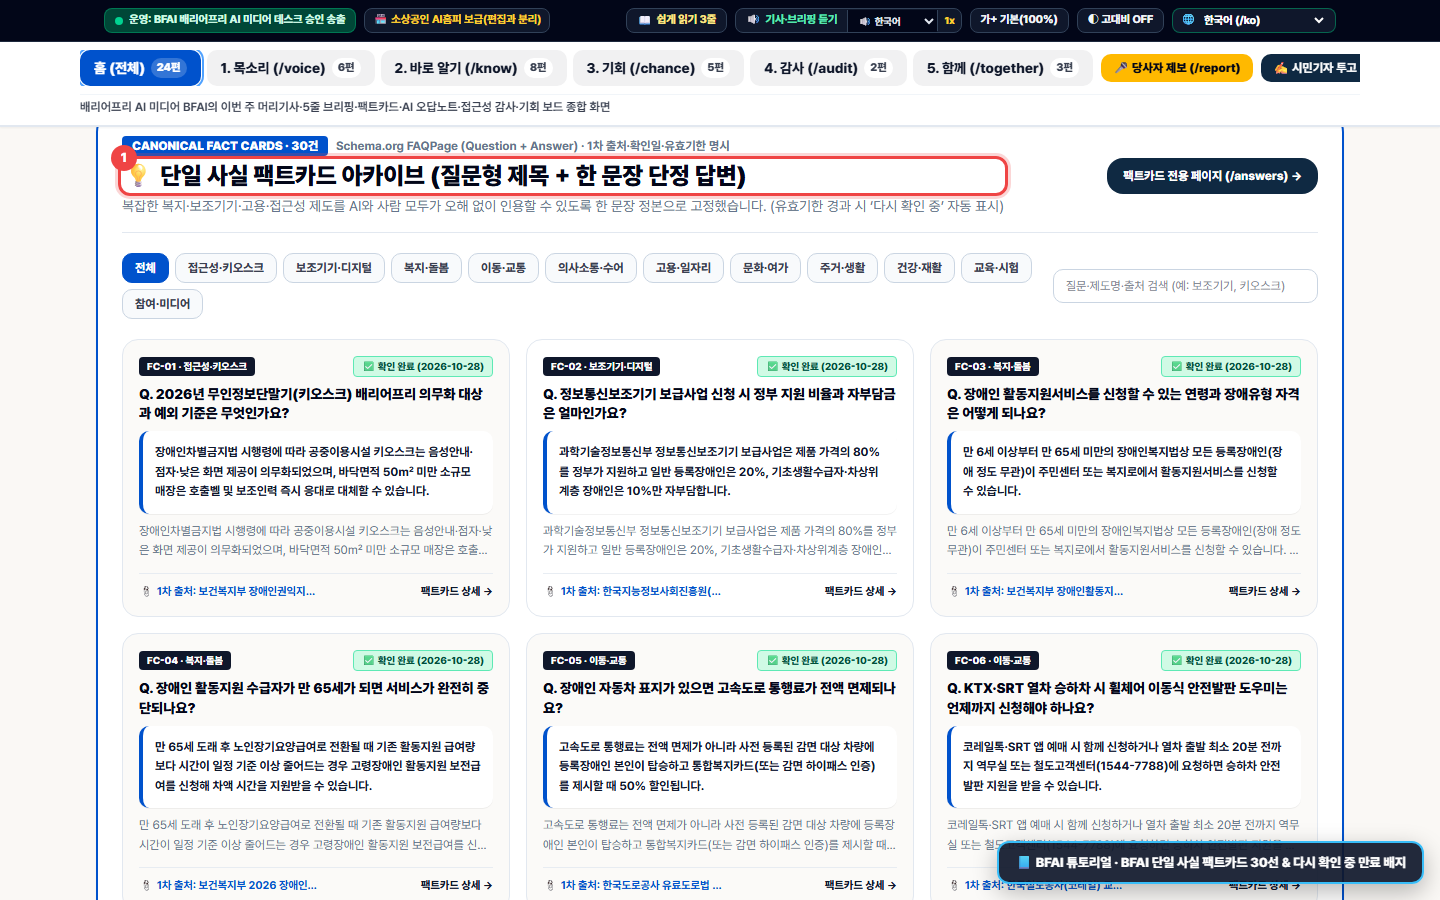Open the 소상공인 AI홈피 보급 banner link
Screen dimensions: 1440x900
point(457,19)
